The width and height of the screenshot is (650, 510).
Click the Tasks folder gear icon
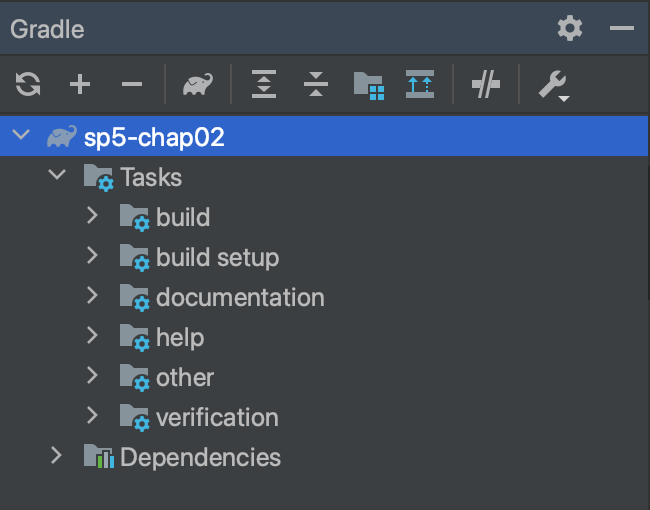[98, 178]
